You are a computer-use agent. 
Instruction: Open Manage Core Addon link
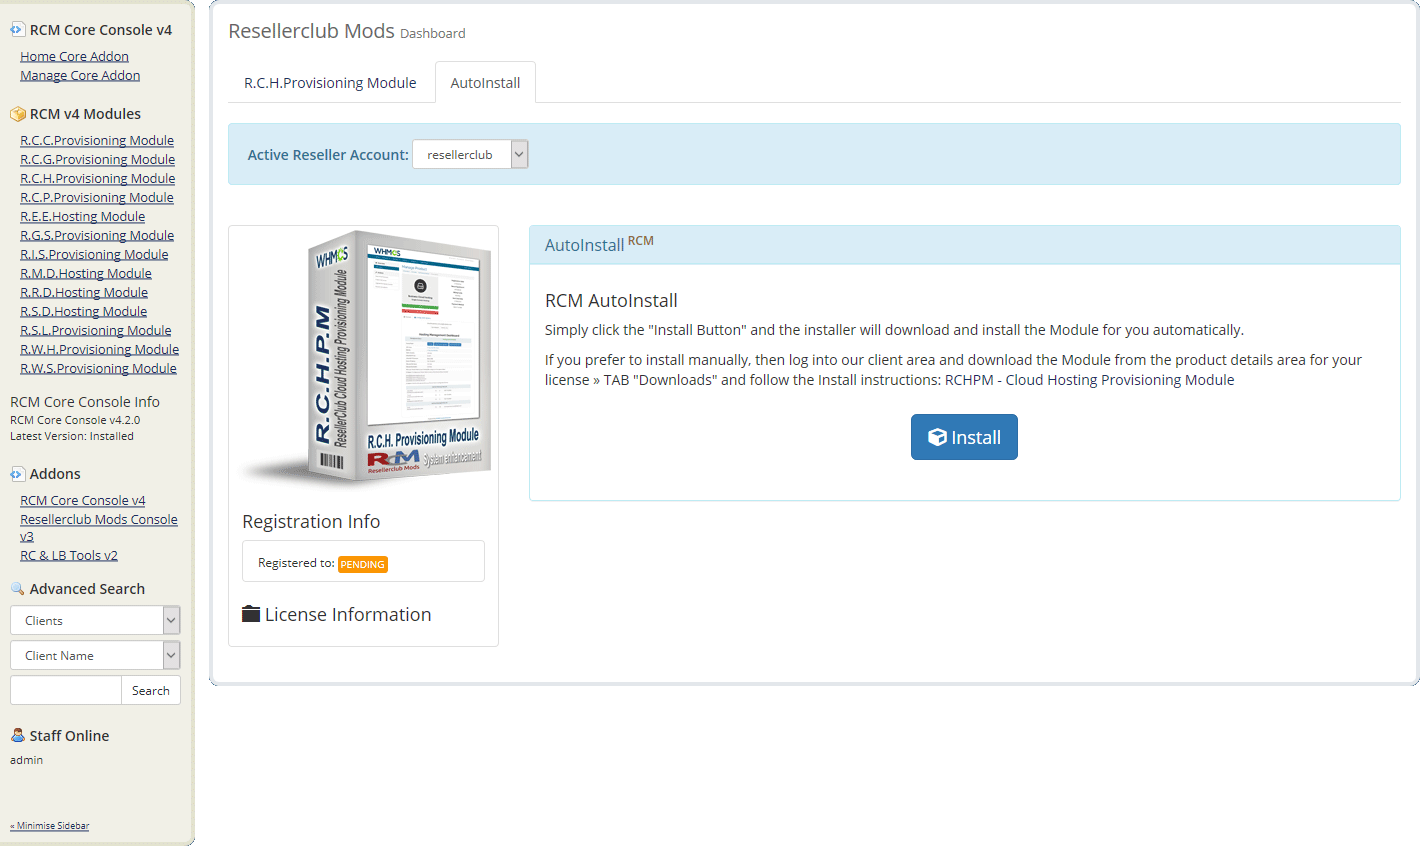(80, 75)
